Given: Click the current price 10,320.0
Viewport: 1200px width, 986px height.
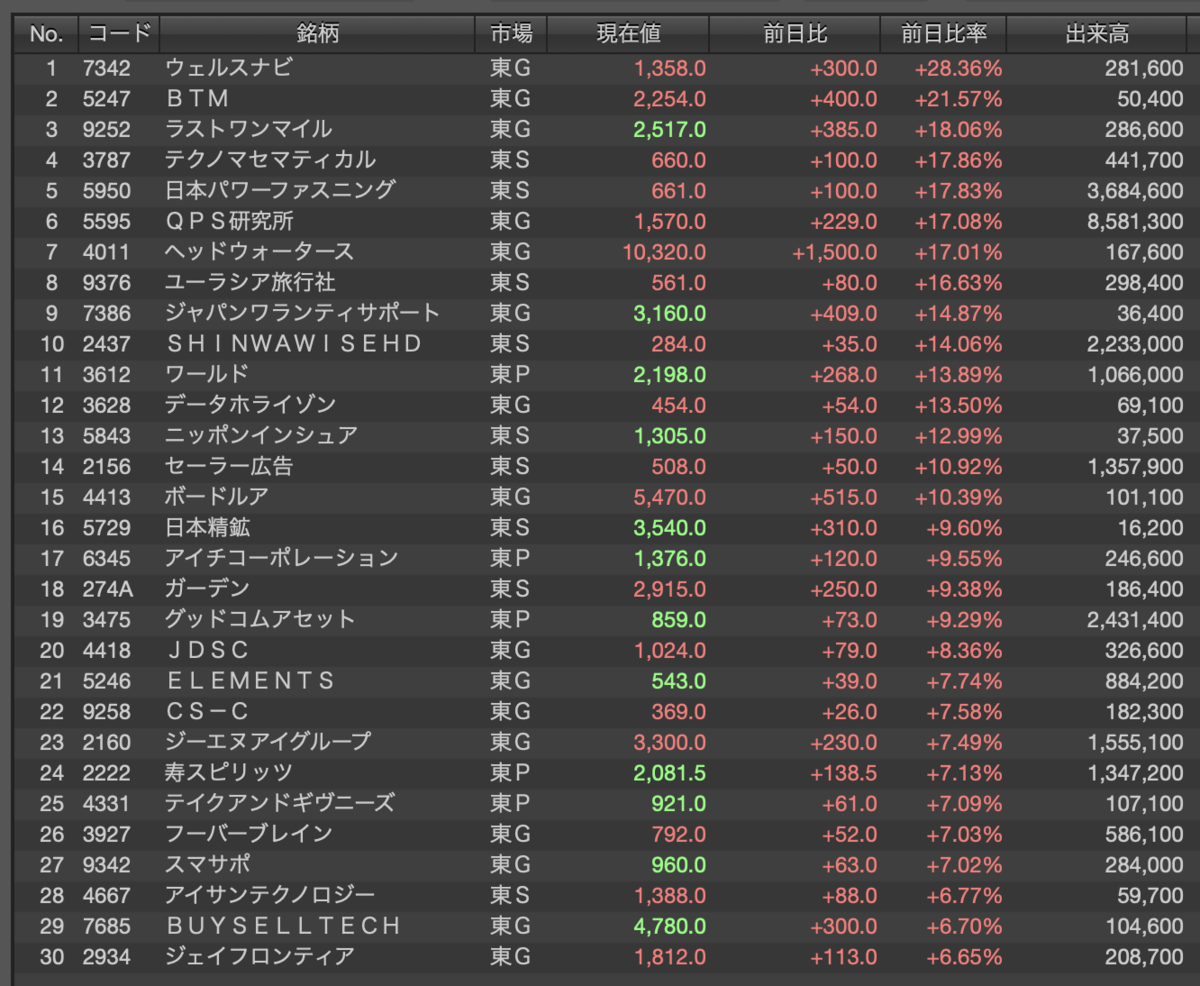Looking at the screenshot, I should pyautogui.click(x=664, y=252).
